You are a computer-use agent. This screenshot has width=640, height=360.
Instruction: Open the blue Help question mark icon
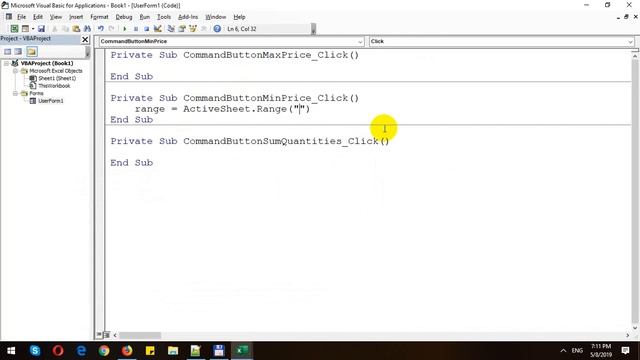point(217,29)
